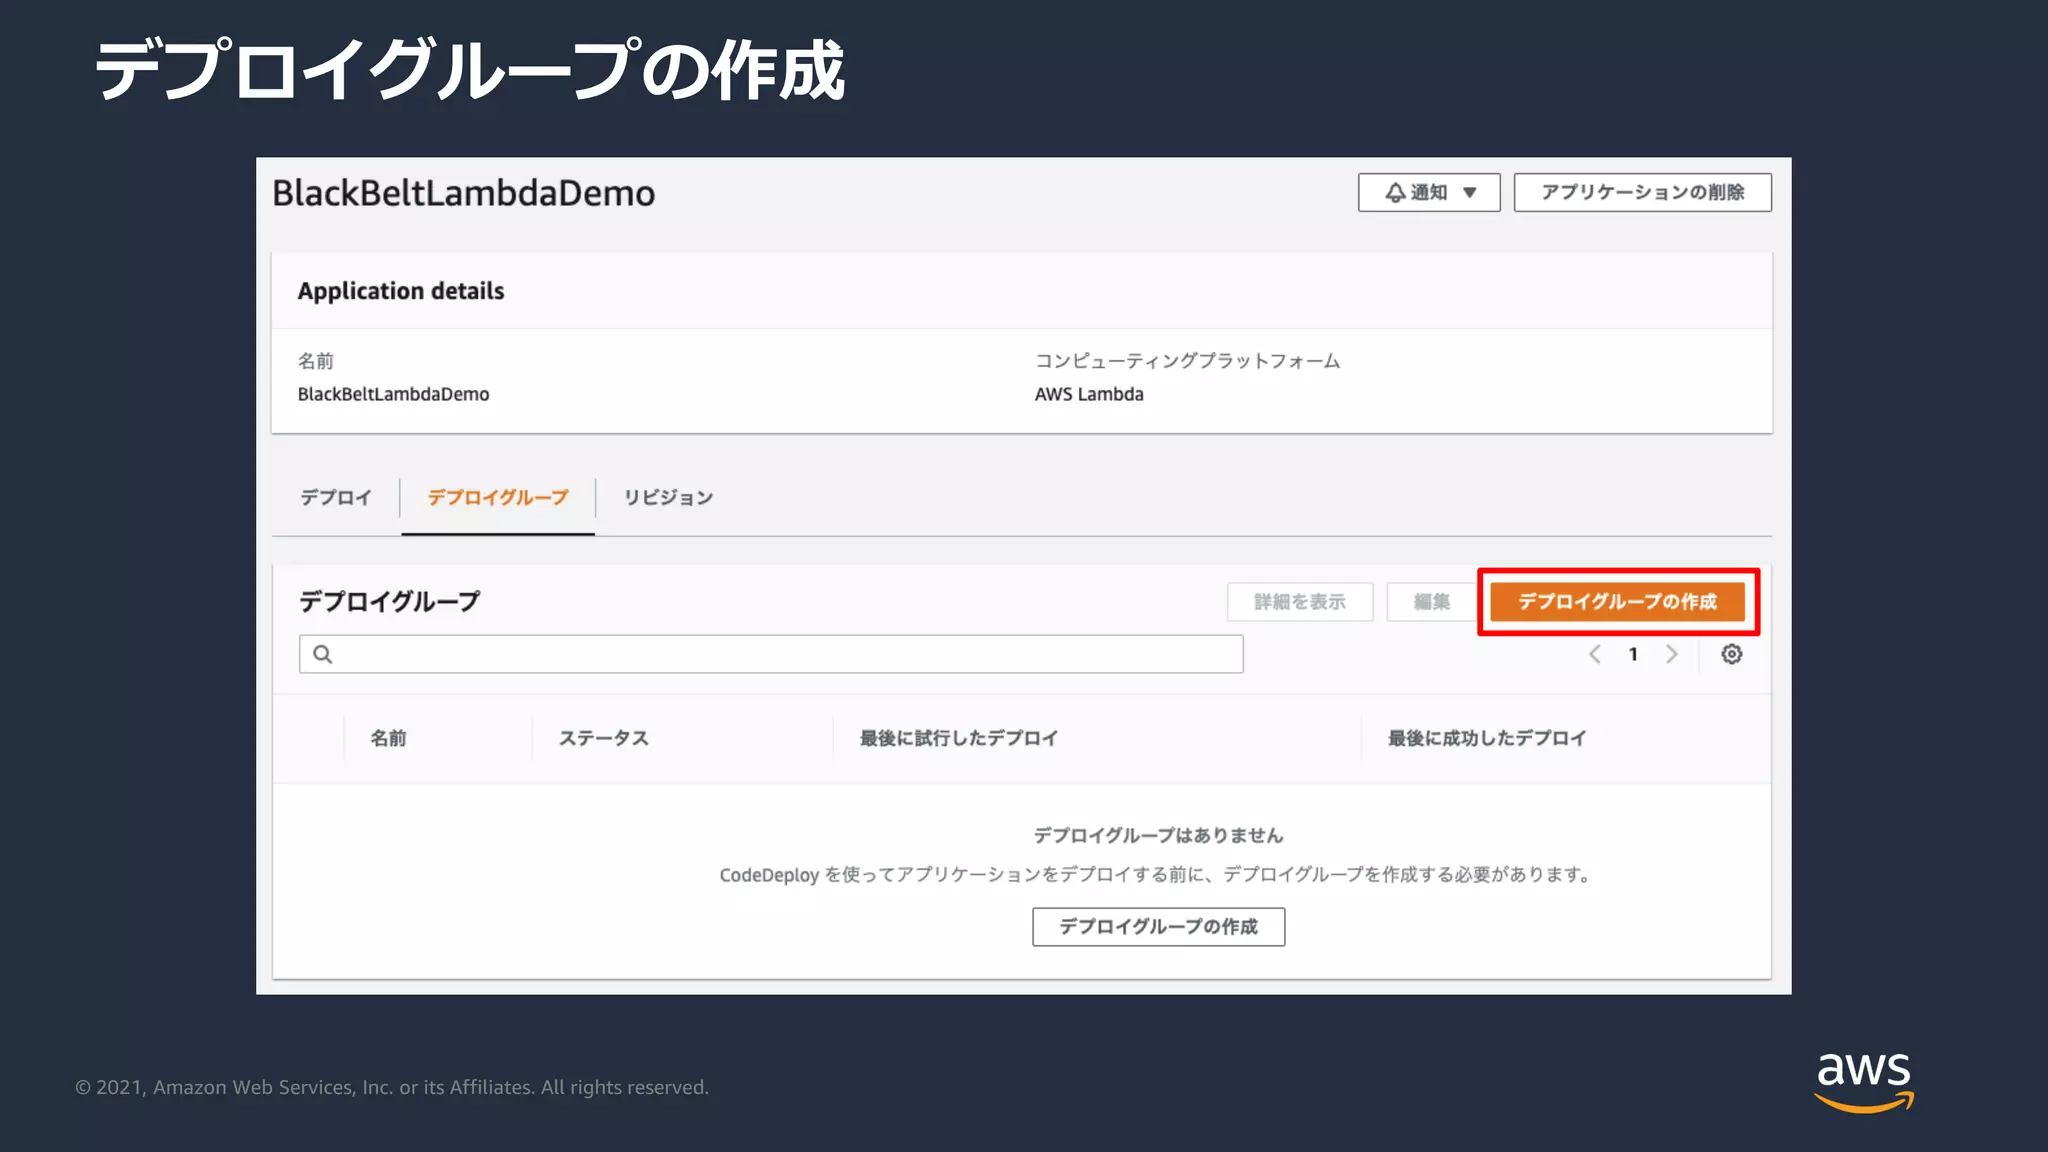Click the white デプロイグループの作成 button in empty state

1158,927
